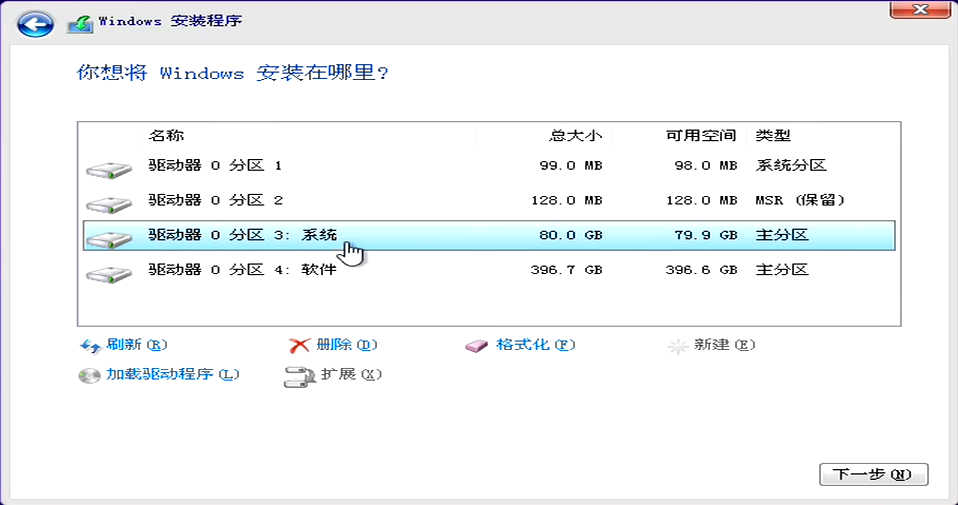Choose 删除(D) to delete partition
This screenshot has height=505, width=958.
click(346, 345)
